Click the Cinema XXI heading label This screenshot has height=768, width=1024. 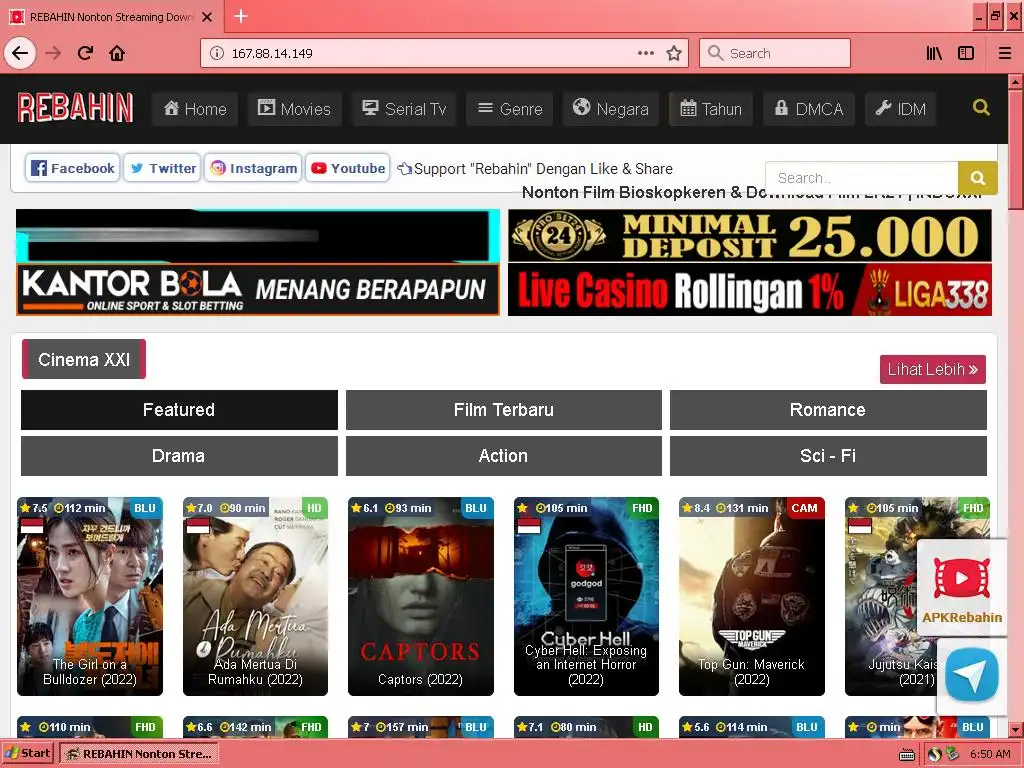tap(84, 359)
